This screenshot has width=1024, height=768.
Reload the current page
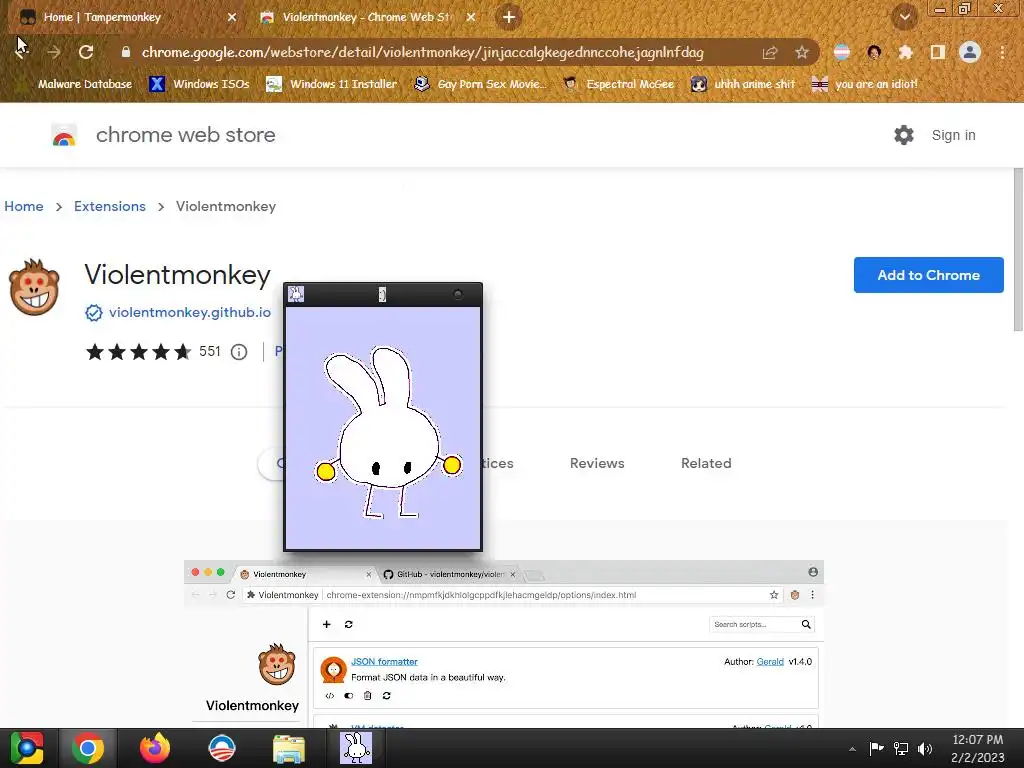86,52
